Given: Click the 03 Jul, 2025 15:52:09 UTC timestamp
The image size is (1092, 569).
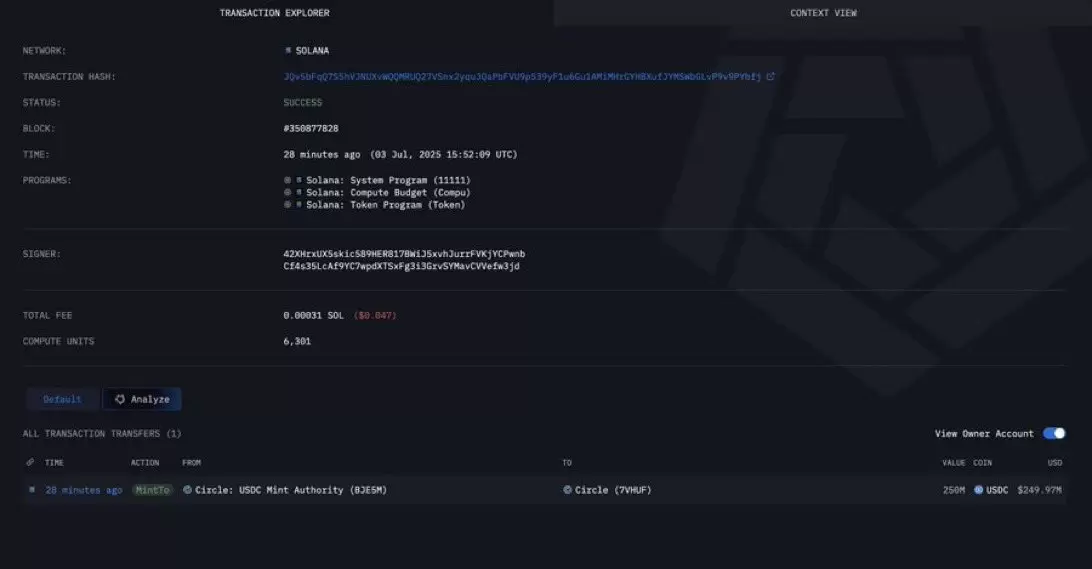Looking at the screenshot, I should (444, 155).
